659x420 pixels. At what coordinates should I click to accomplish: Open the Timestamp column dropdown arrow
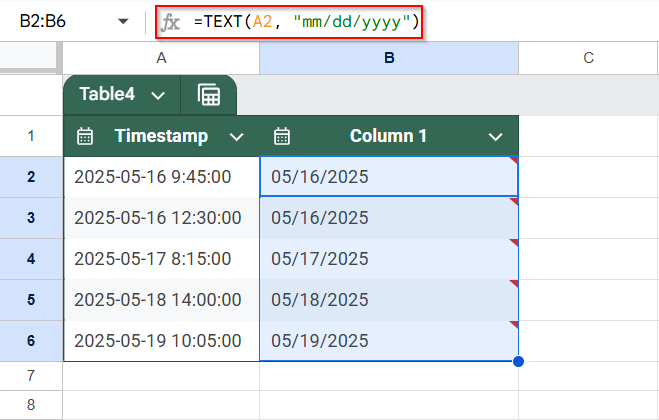pyautogui.click(x=237, y=137)
